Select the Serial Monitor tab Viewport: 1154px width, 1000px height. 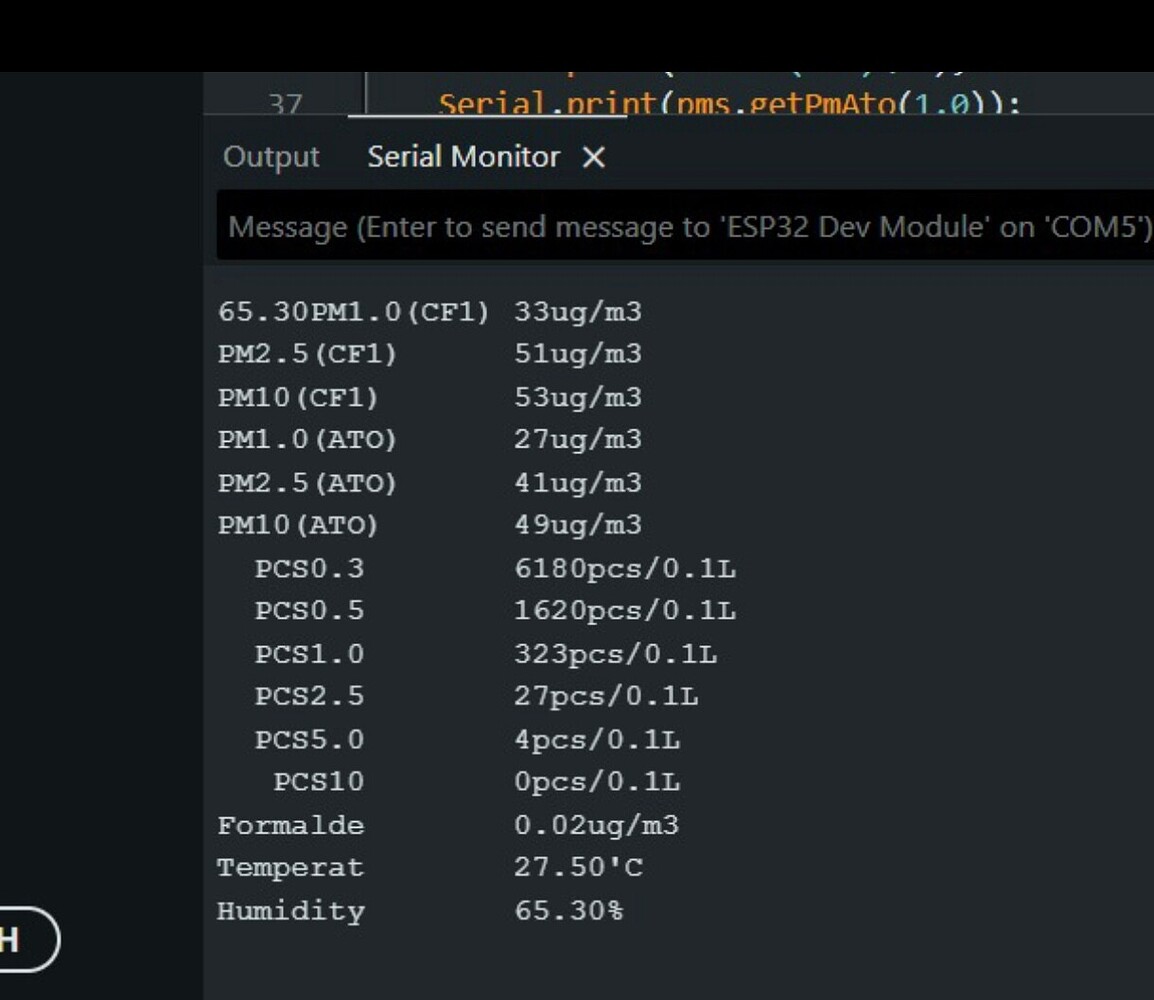pos(462,156)
